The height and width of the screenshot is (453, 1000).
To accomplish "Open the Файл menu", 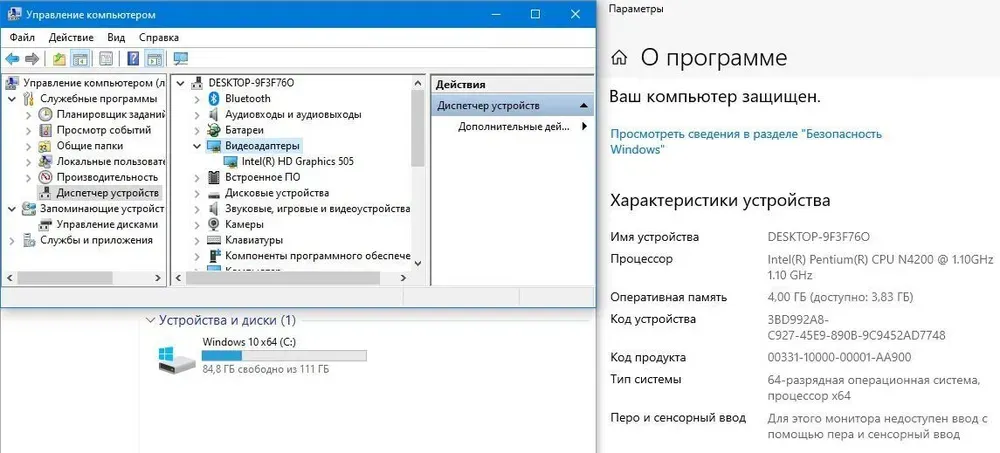I will [x=22, y=37].
